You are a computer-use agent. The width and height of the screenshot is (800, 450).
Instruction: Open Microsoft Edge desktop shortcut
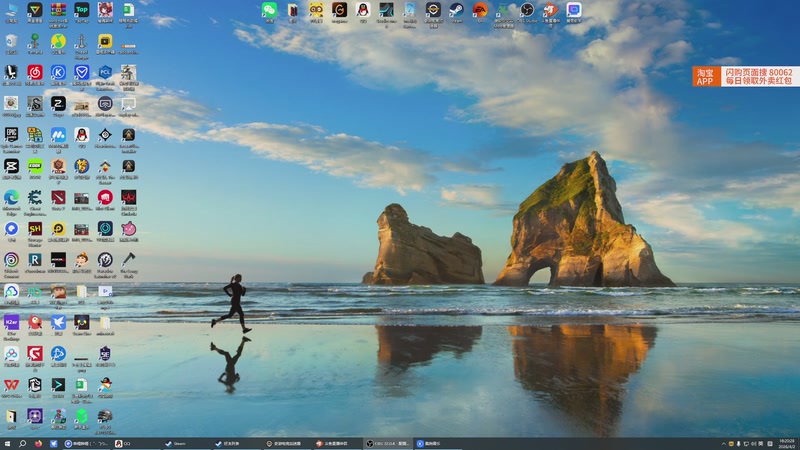click(11, 198)
